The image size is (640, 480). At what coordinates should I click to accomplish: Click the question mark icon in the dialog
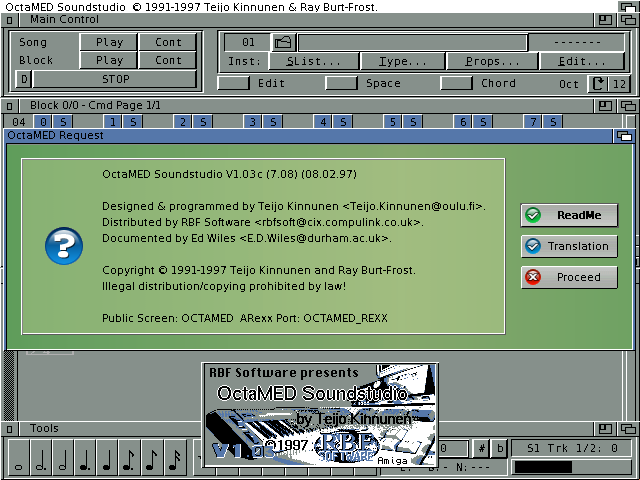tap(64, 244)
